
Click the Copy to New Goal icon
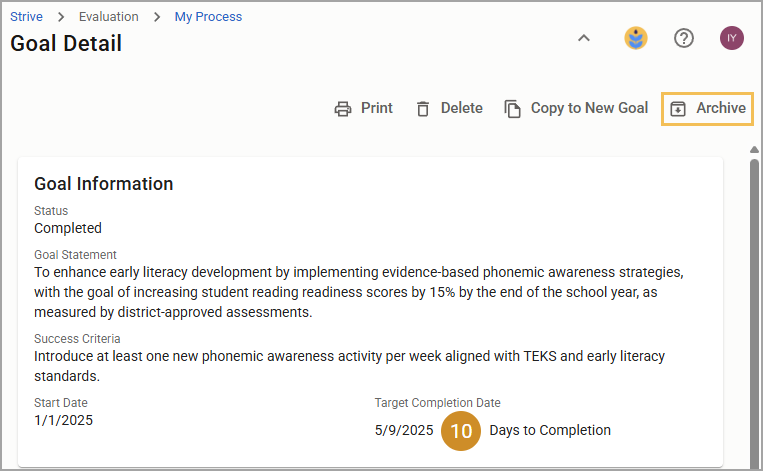click(512, 109)
